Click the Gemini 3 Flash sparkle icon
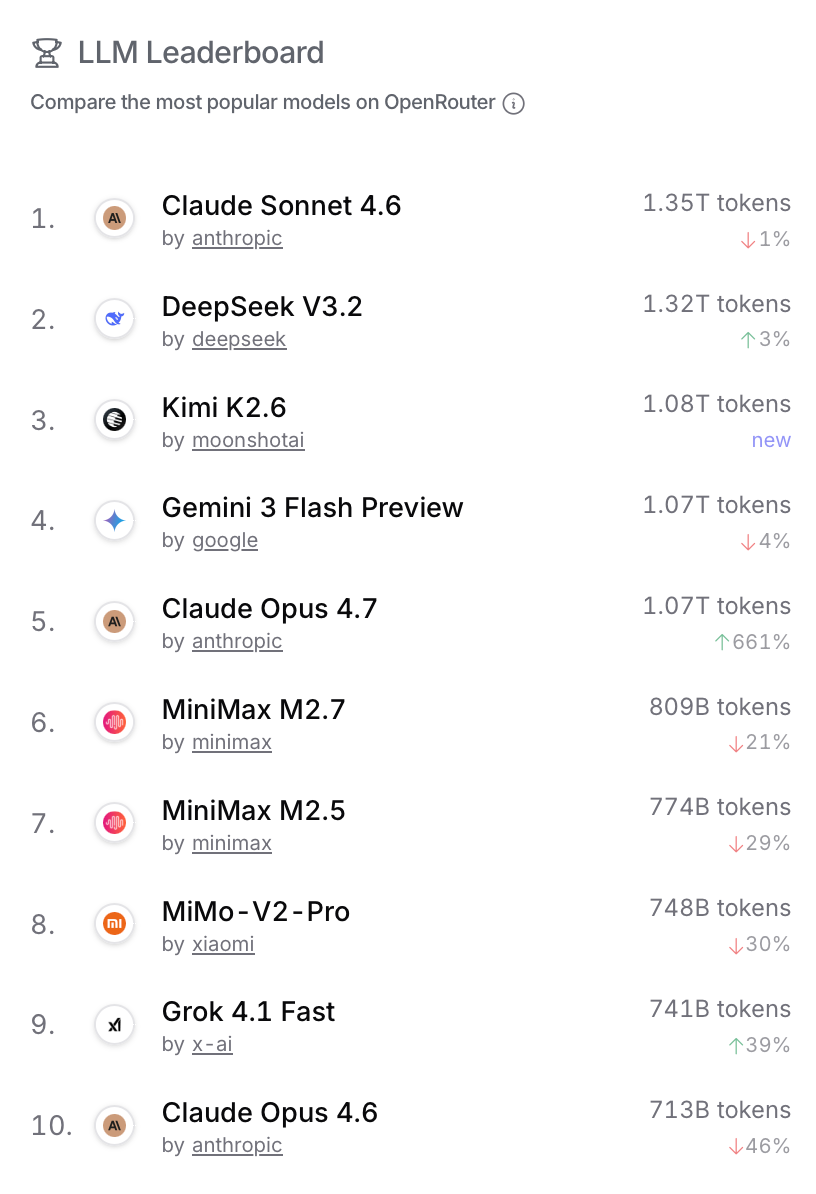Screen dimensions: 816x1194 click(x=114, y=521)
